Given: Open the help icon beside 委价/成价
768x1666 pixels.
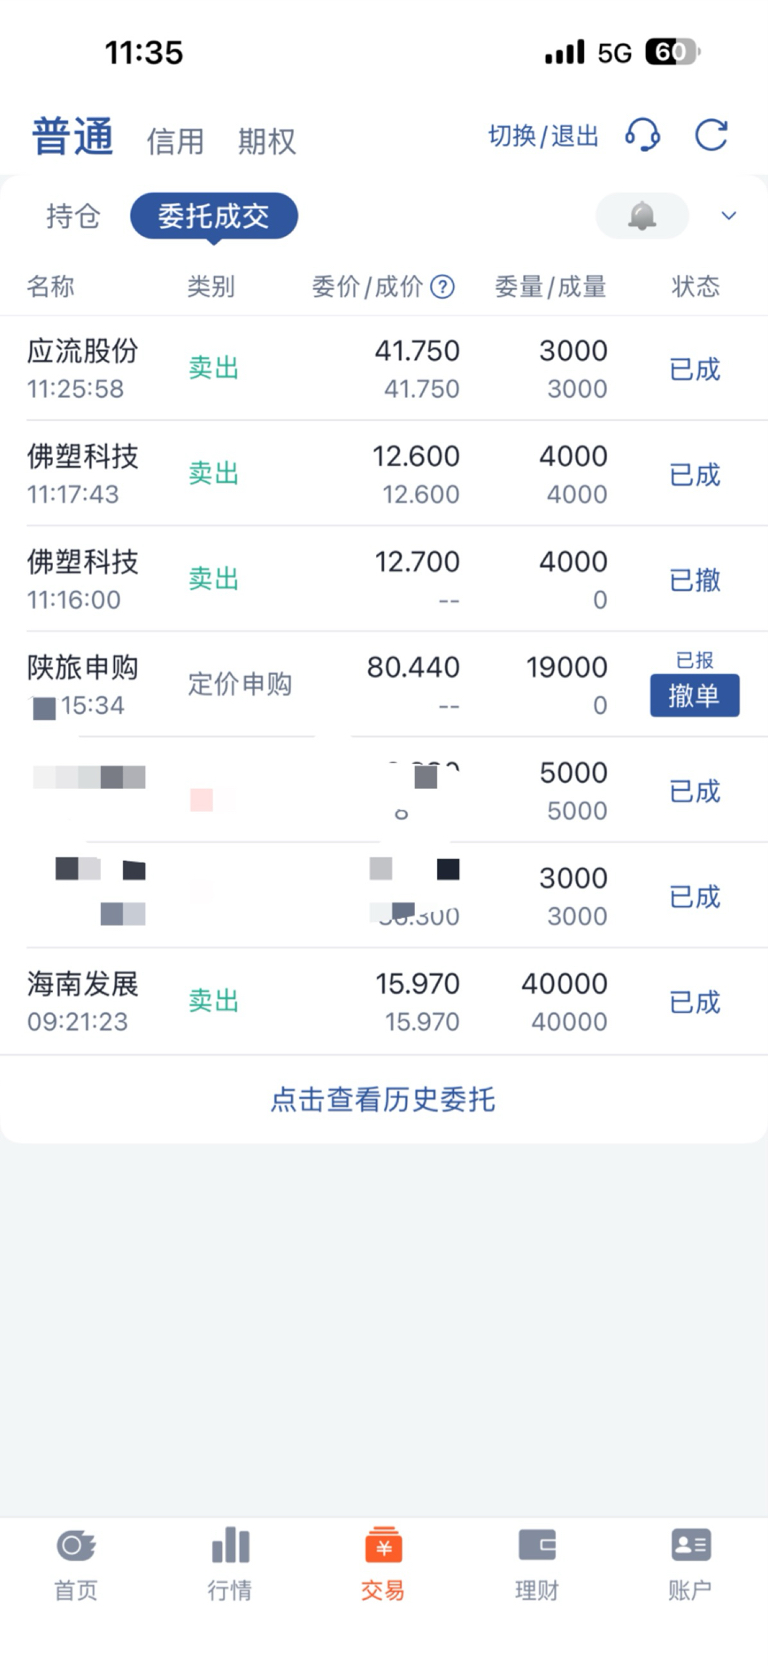Looking at the screenshot, I should tap(442, 287).
